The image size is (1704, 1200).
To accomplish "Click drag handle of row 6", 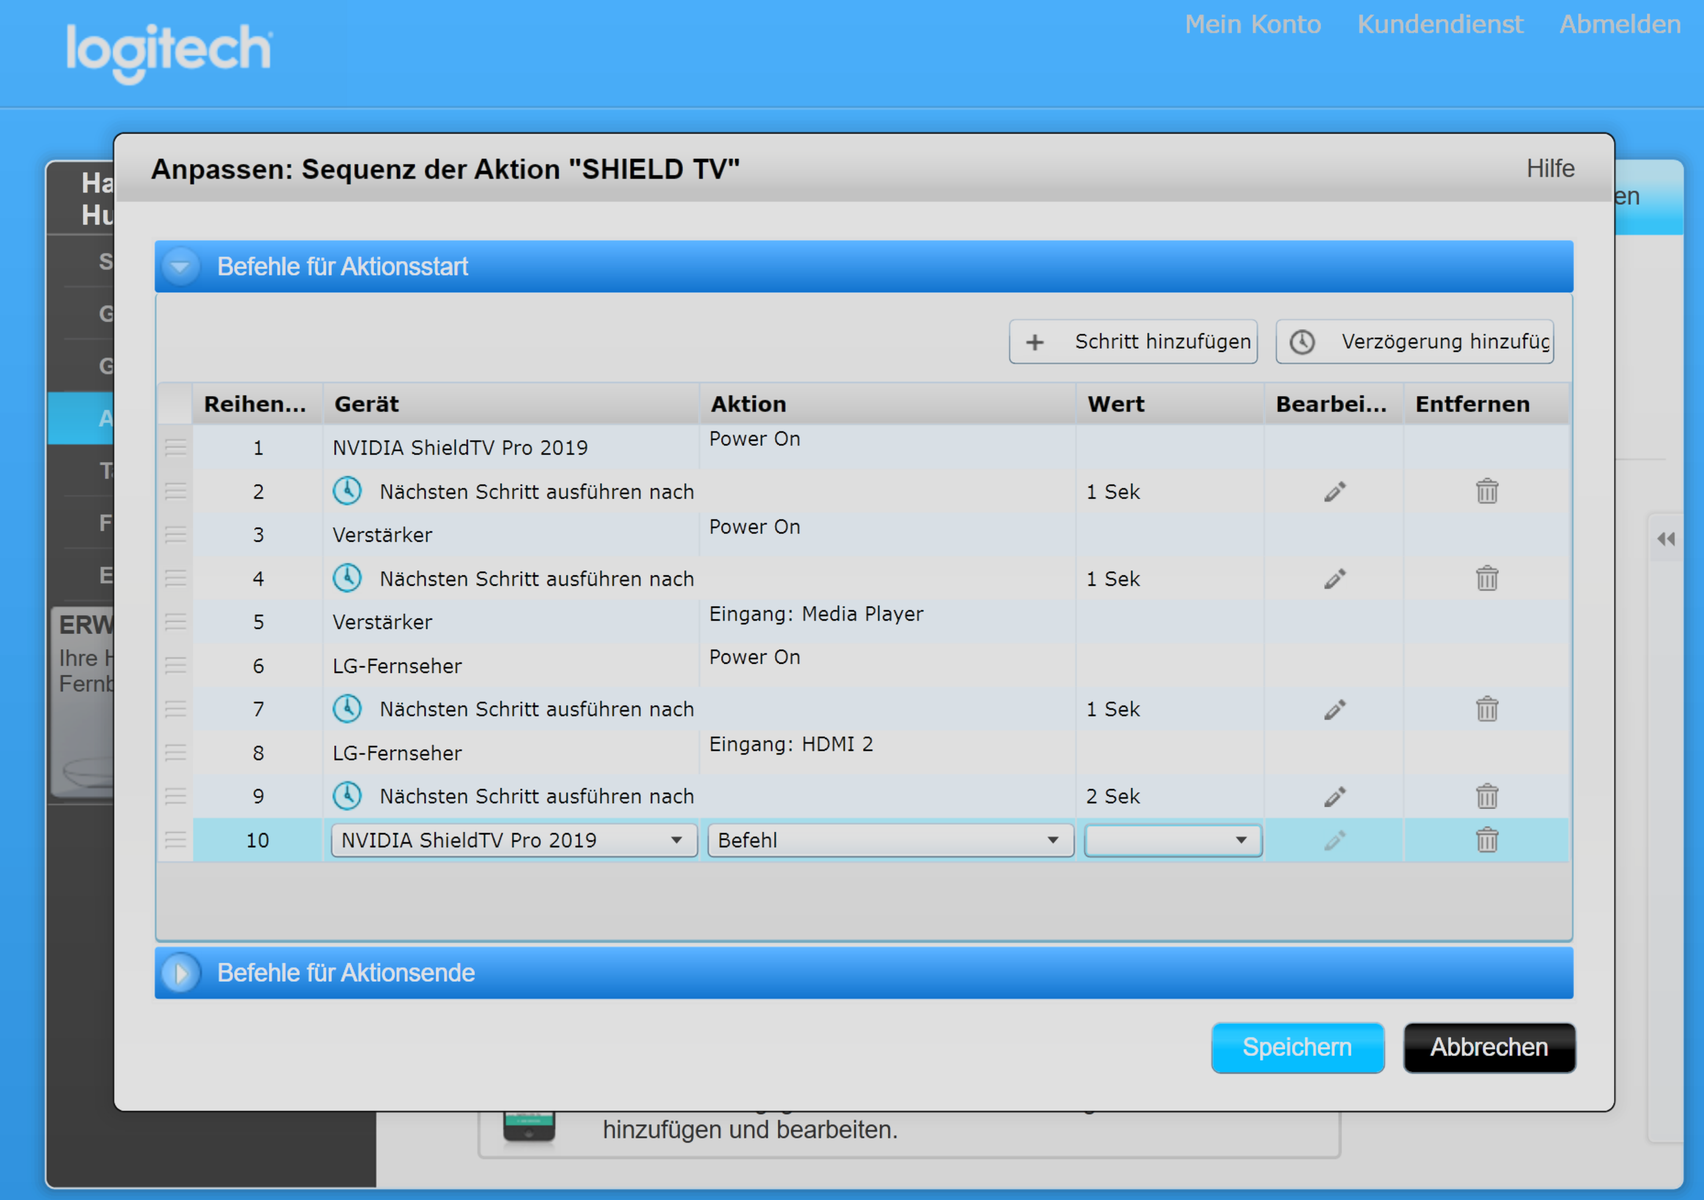I will (176, 665).
